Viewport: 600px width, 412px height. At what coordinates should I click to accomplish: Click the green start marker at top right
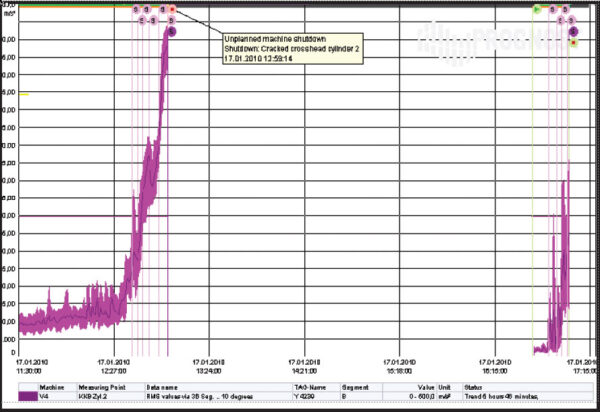[x=536, y=9]
